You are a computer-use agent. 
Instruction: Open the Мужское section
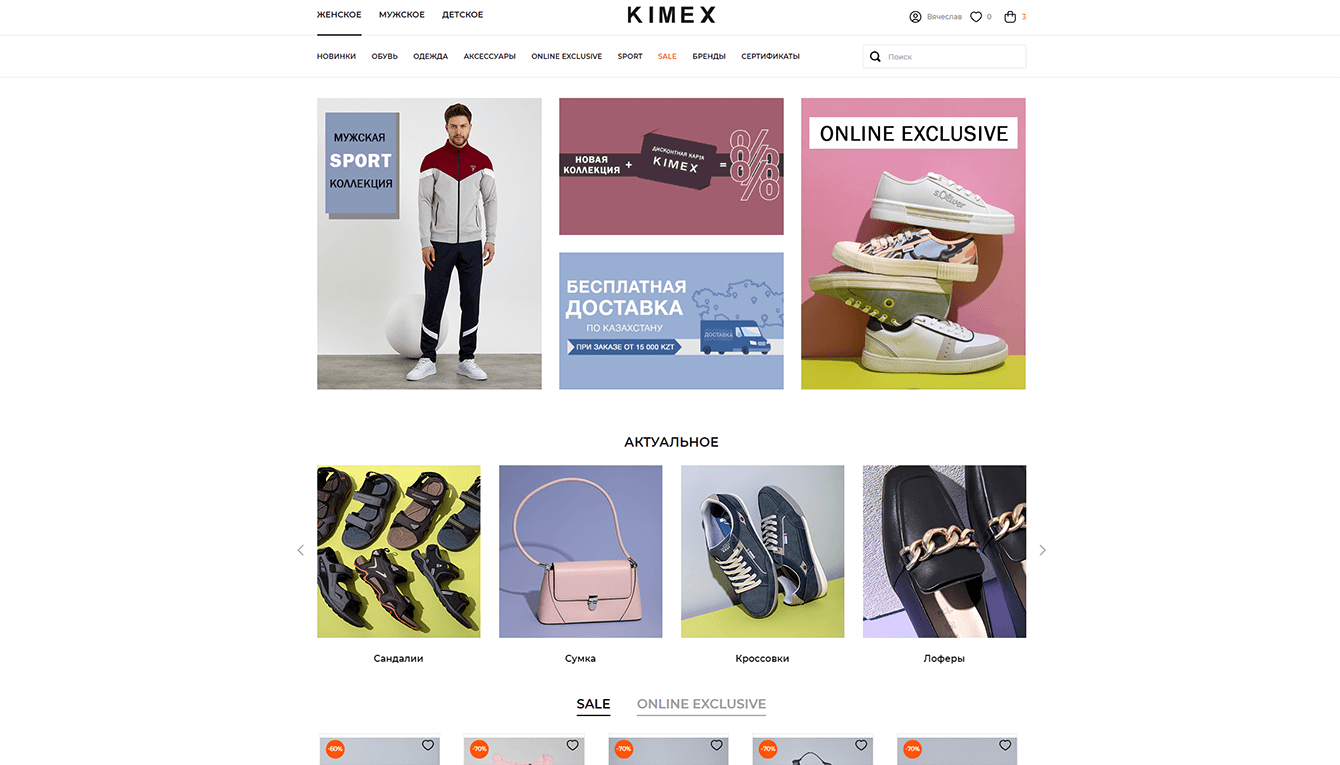click(x=402, y=15)
